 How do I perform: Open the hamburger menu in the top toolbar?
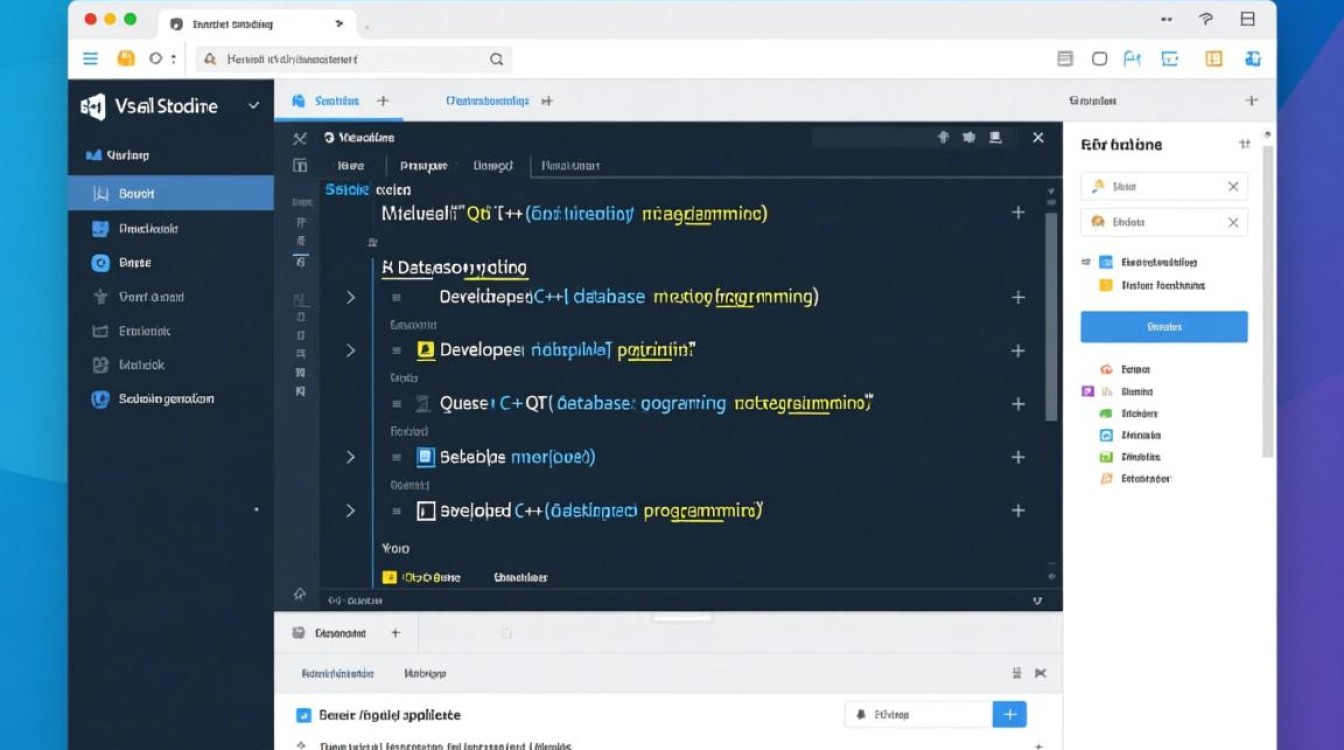(90, 59)
